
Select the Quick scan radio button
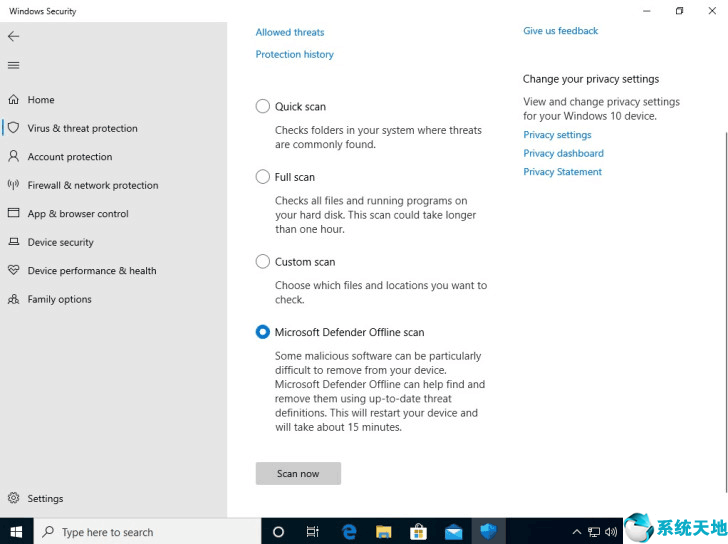(262, 106)
